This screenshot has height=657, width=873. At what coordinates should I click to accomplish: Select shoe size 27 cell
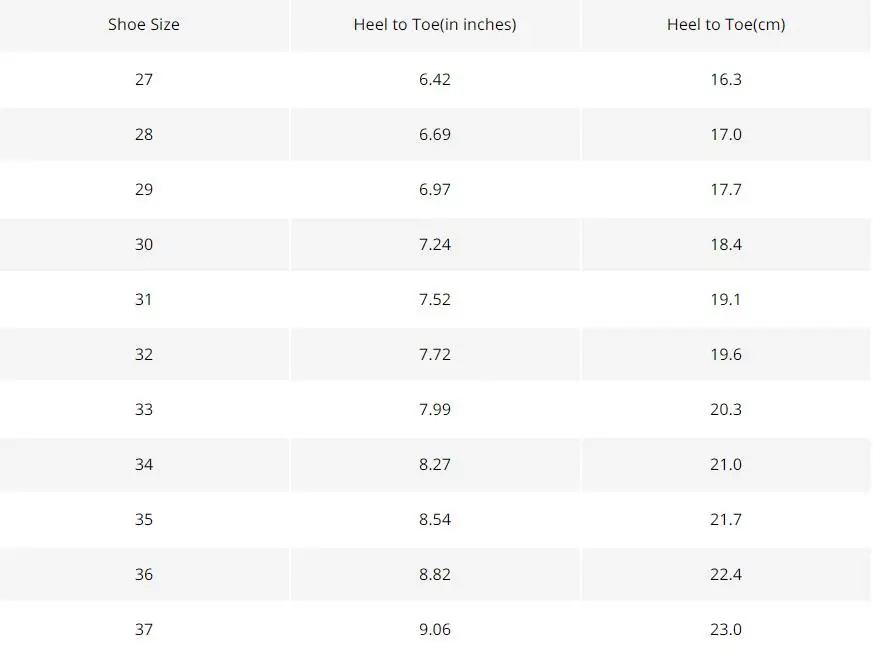(144, 80)
